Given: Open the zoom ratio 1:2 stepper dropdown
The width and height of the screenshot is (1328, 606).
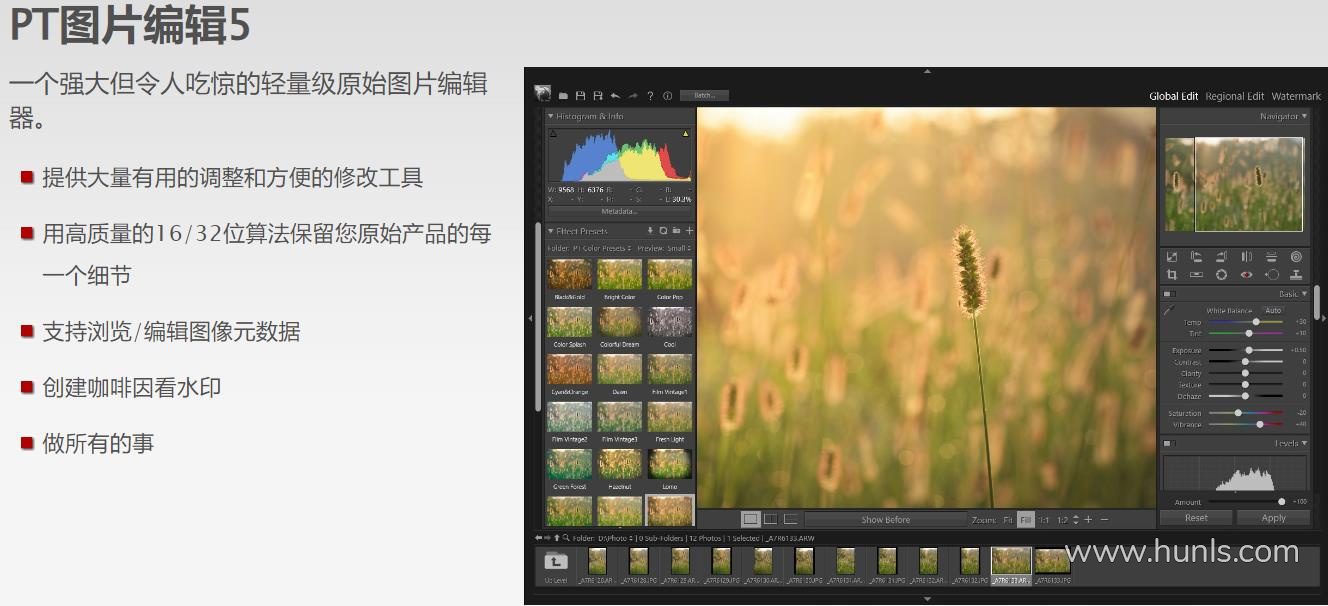Looking at the screenshot, I should (1076, 520).
